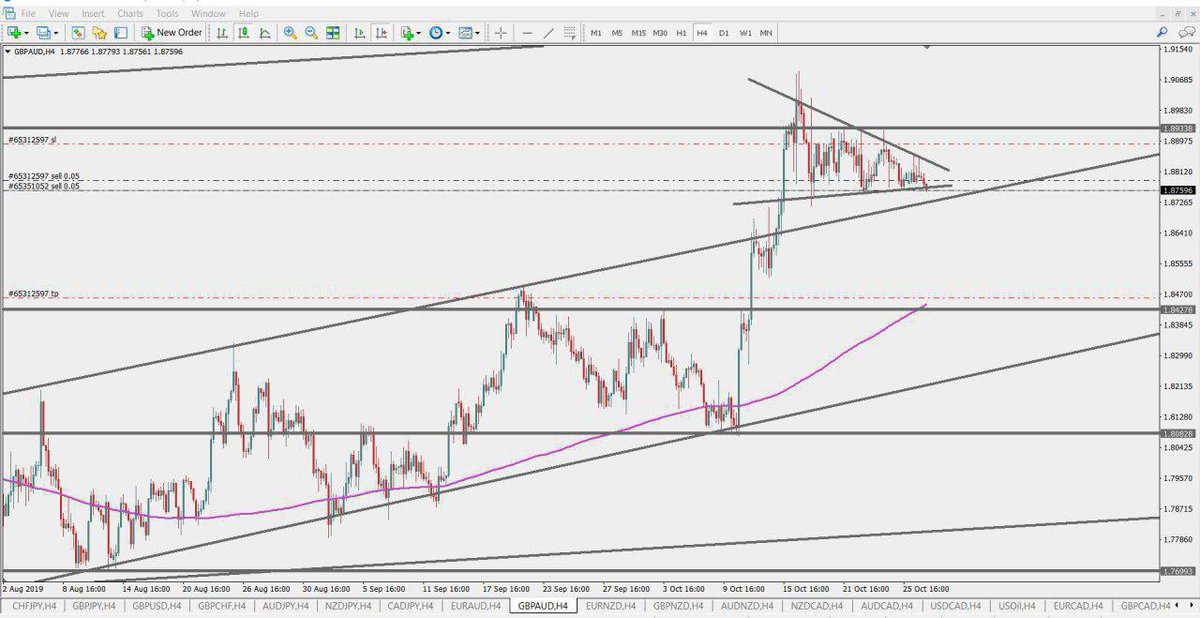Tile chart windows icon

[x=333, y=32]
